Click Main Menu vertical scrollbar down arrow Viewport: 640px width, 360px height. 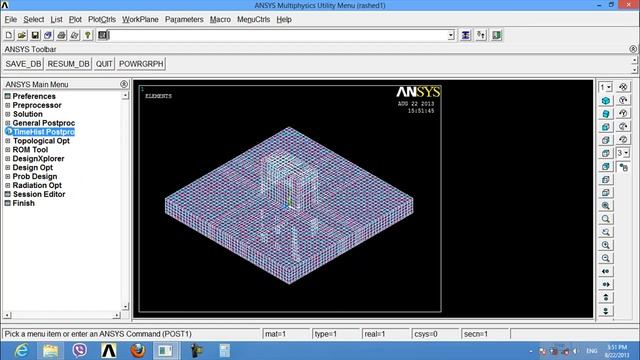pyautogui.click(x=125, y=306)
